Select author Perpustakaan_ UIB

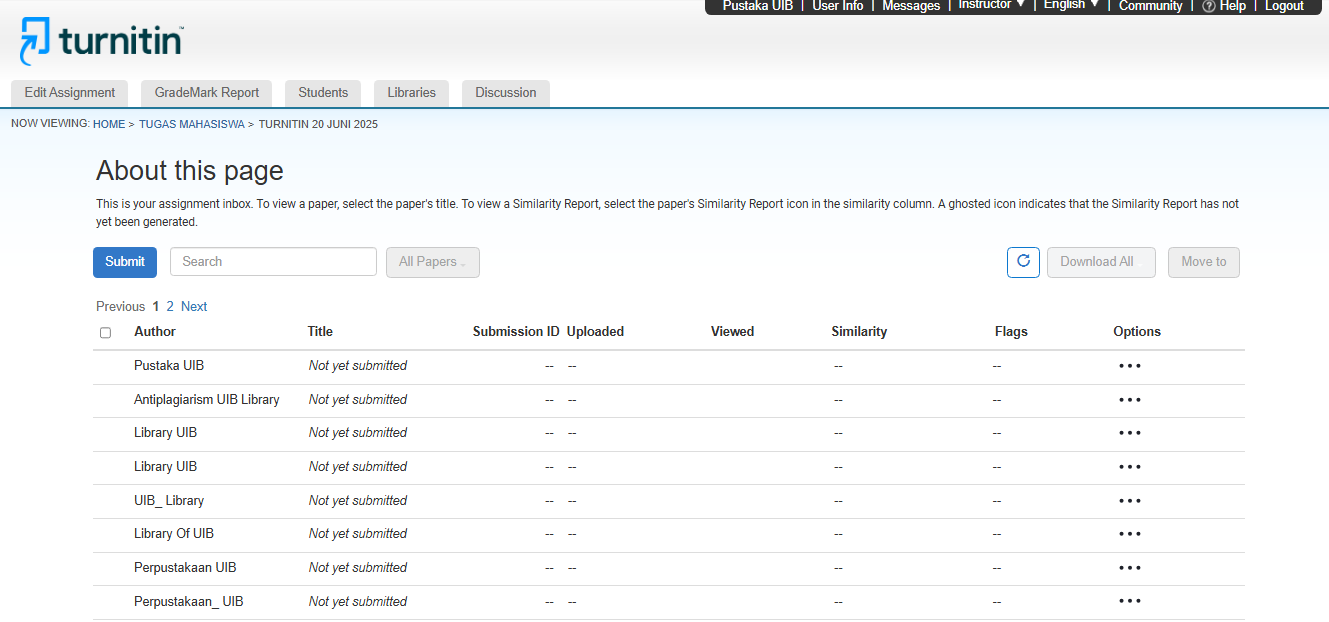[x=189, y=602]
